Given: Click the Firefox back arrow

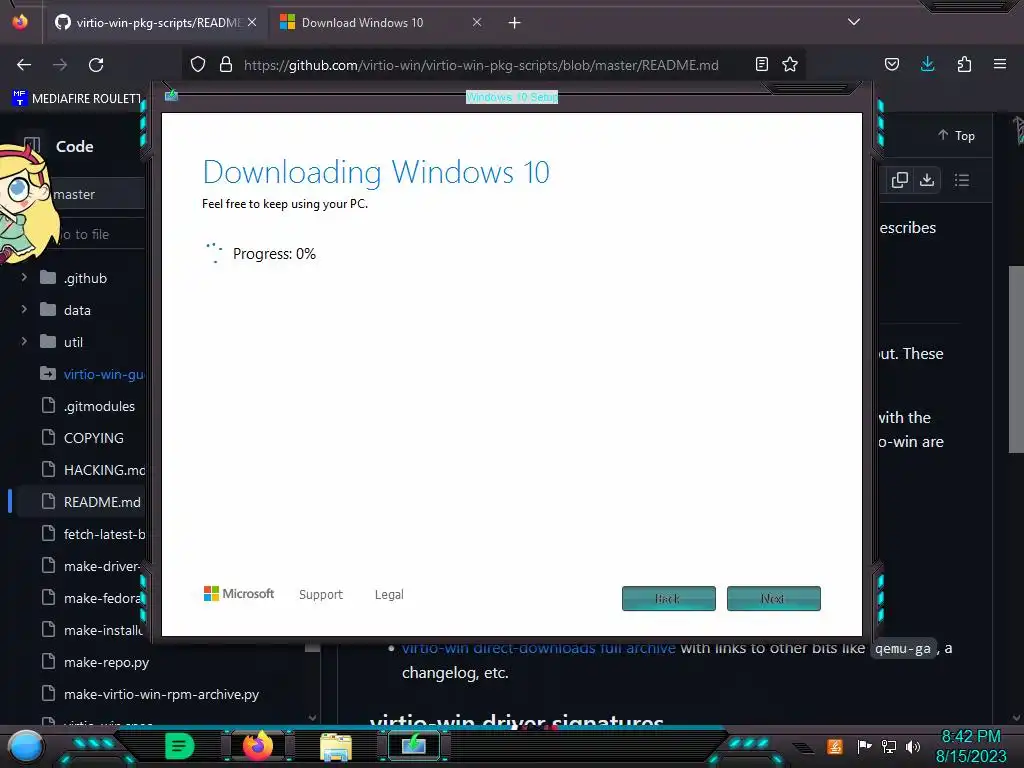Looking at the screenshot, I should point(24,65).
